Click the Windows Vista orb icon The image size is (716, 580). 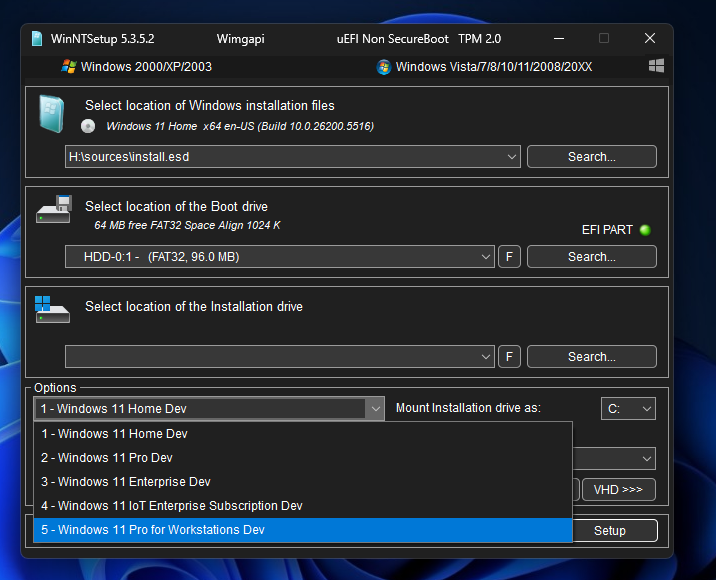tap(384, 67)
